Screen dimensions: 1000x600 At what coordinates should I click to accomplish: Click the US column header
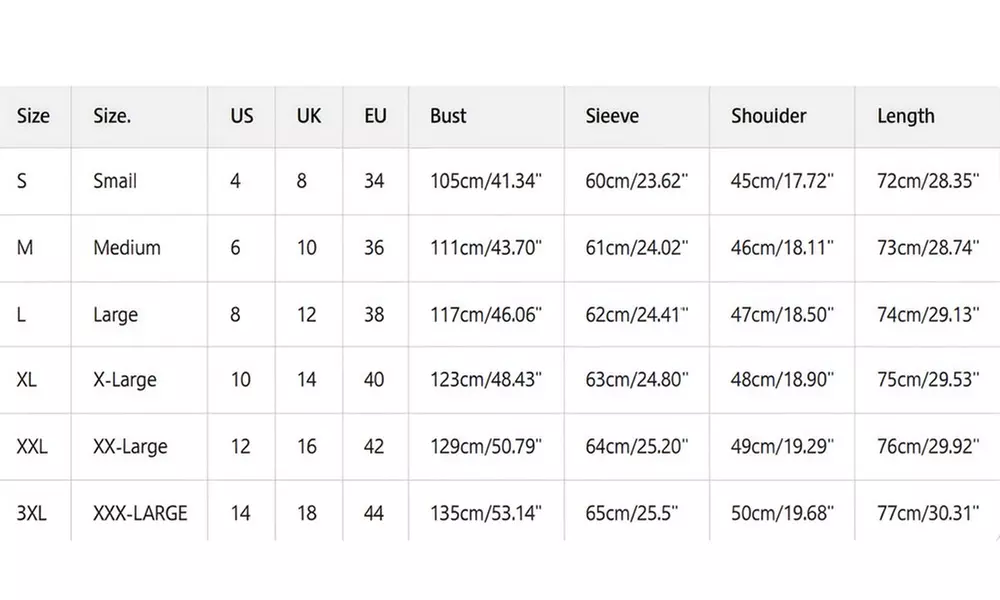pyautogui.click(x=242, y=116)
